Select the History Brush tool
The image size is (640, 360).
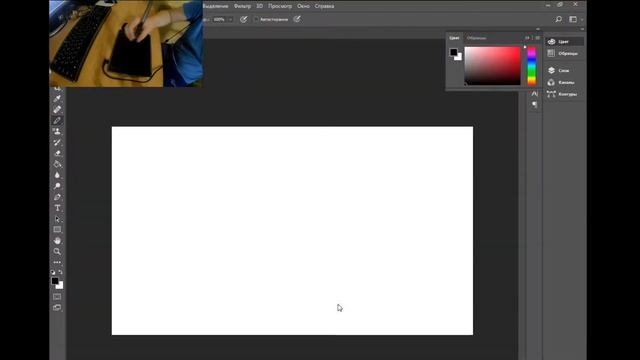[x=57, y=142]
